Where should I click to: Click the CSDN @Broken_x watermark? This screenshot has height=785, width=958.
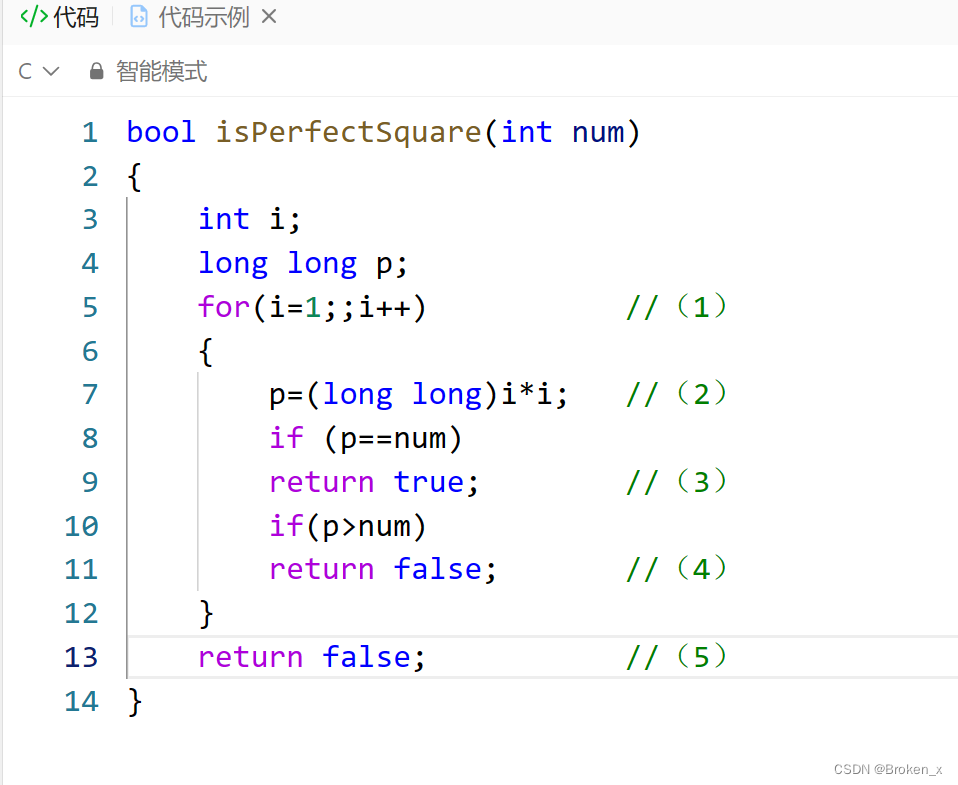pyautogui.click(x=888, y=769)
